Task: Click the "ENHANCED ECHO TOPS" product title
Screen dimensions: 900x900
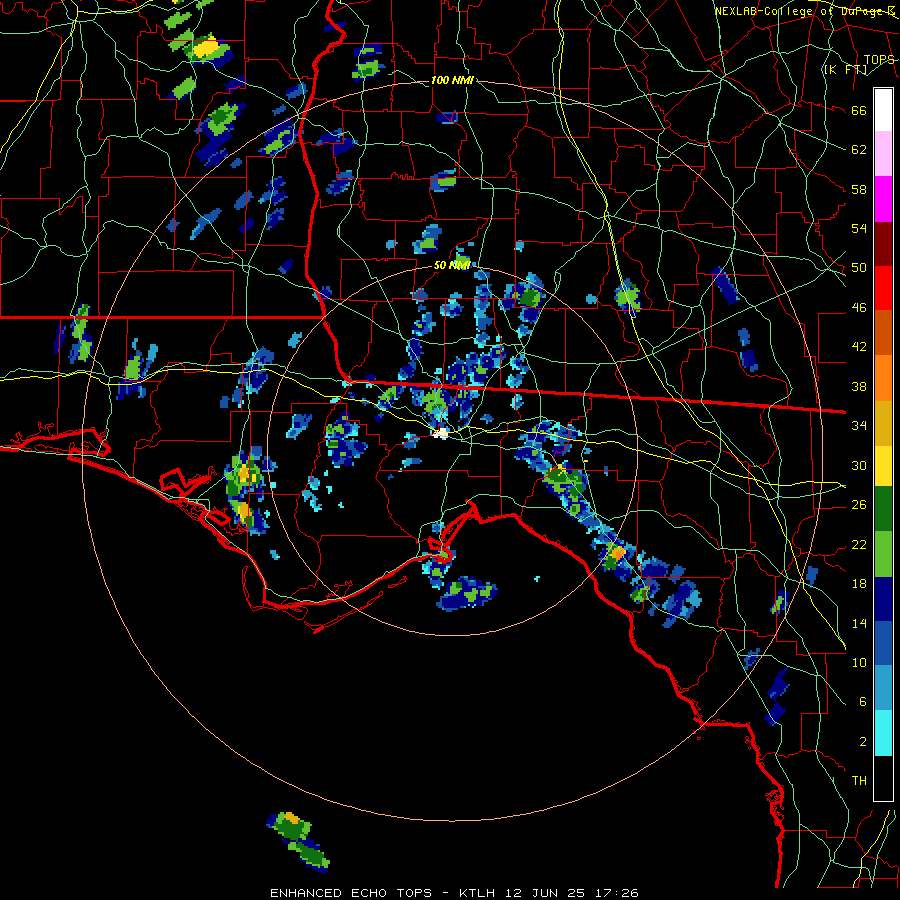Action: point(351,893)
